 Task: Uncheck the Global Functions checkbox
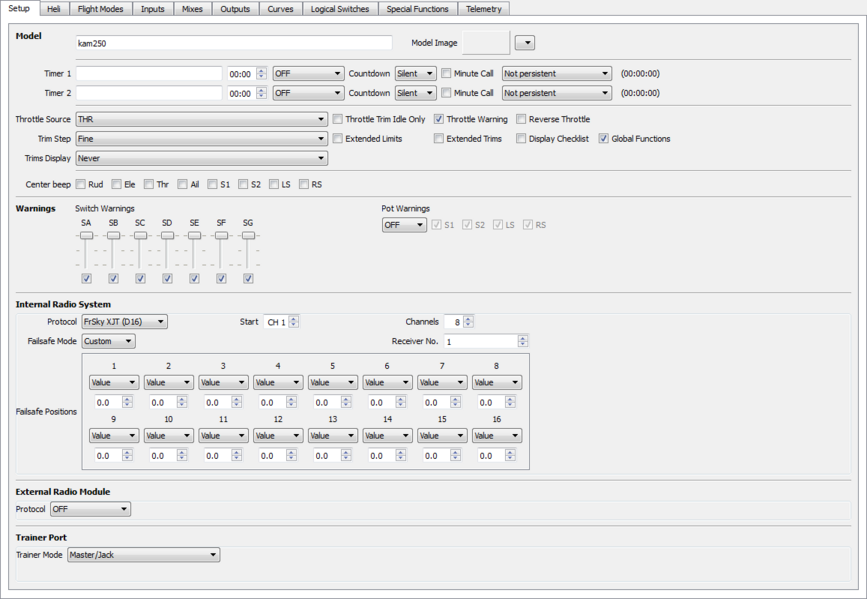(x=604, y=139)
